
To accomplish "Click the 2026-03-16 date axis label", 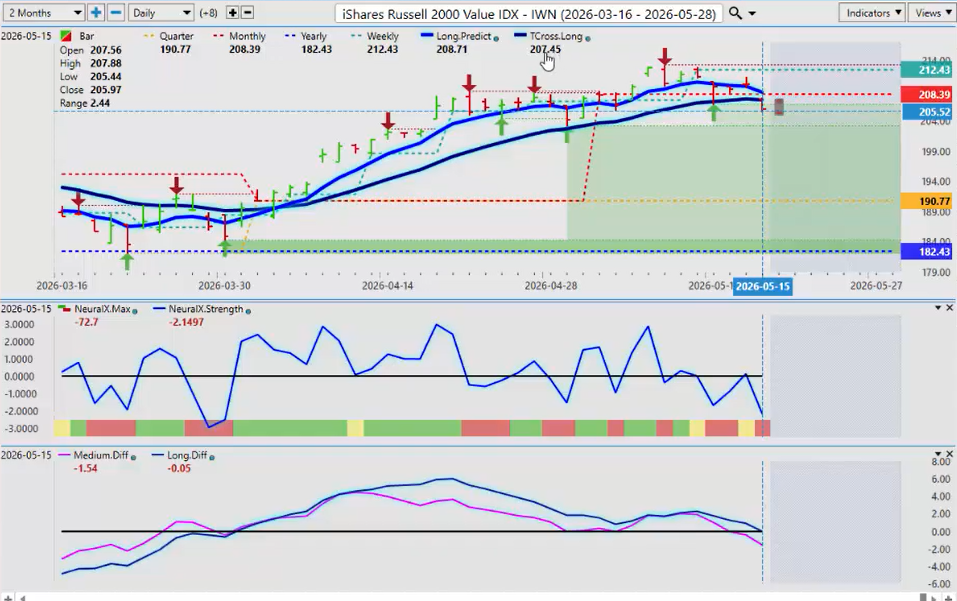I will (x=62, y=286).
